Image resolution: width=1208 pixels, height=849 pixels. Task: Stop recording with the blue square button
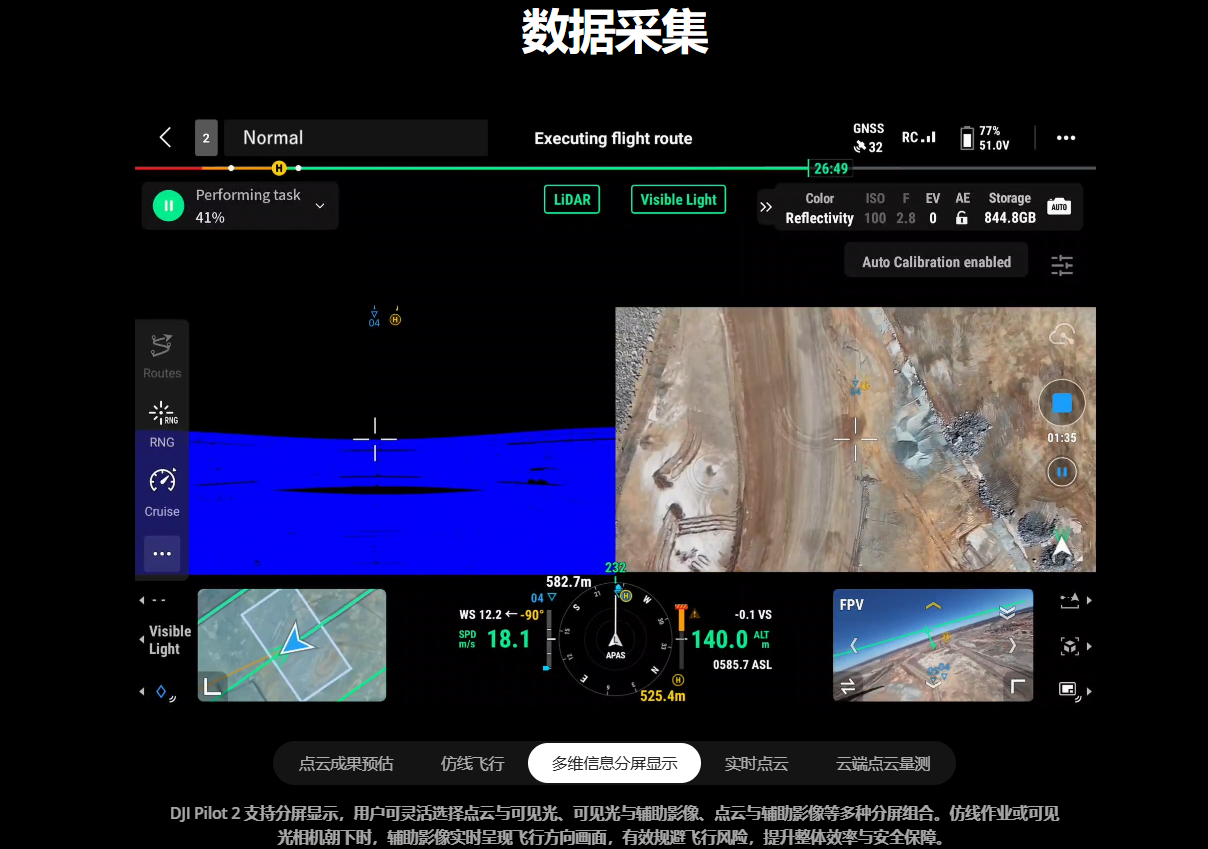[x=1062, y=403]
